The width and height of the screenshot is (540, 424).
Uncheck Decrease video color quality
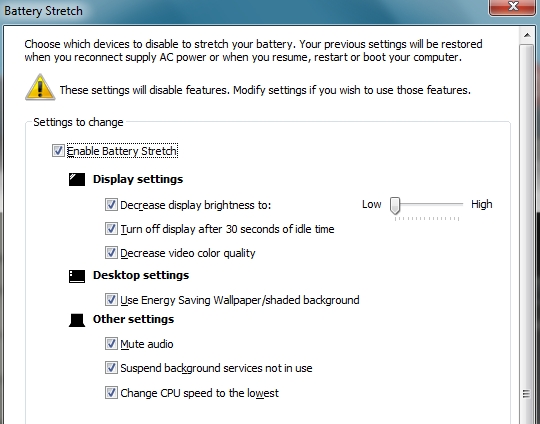[111, 252]
